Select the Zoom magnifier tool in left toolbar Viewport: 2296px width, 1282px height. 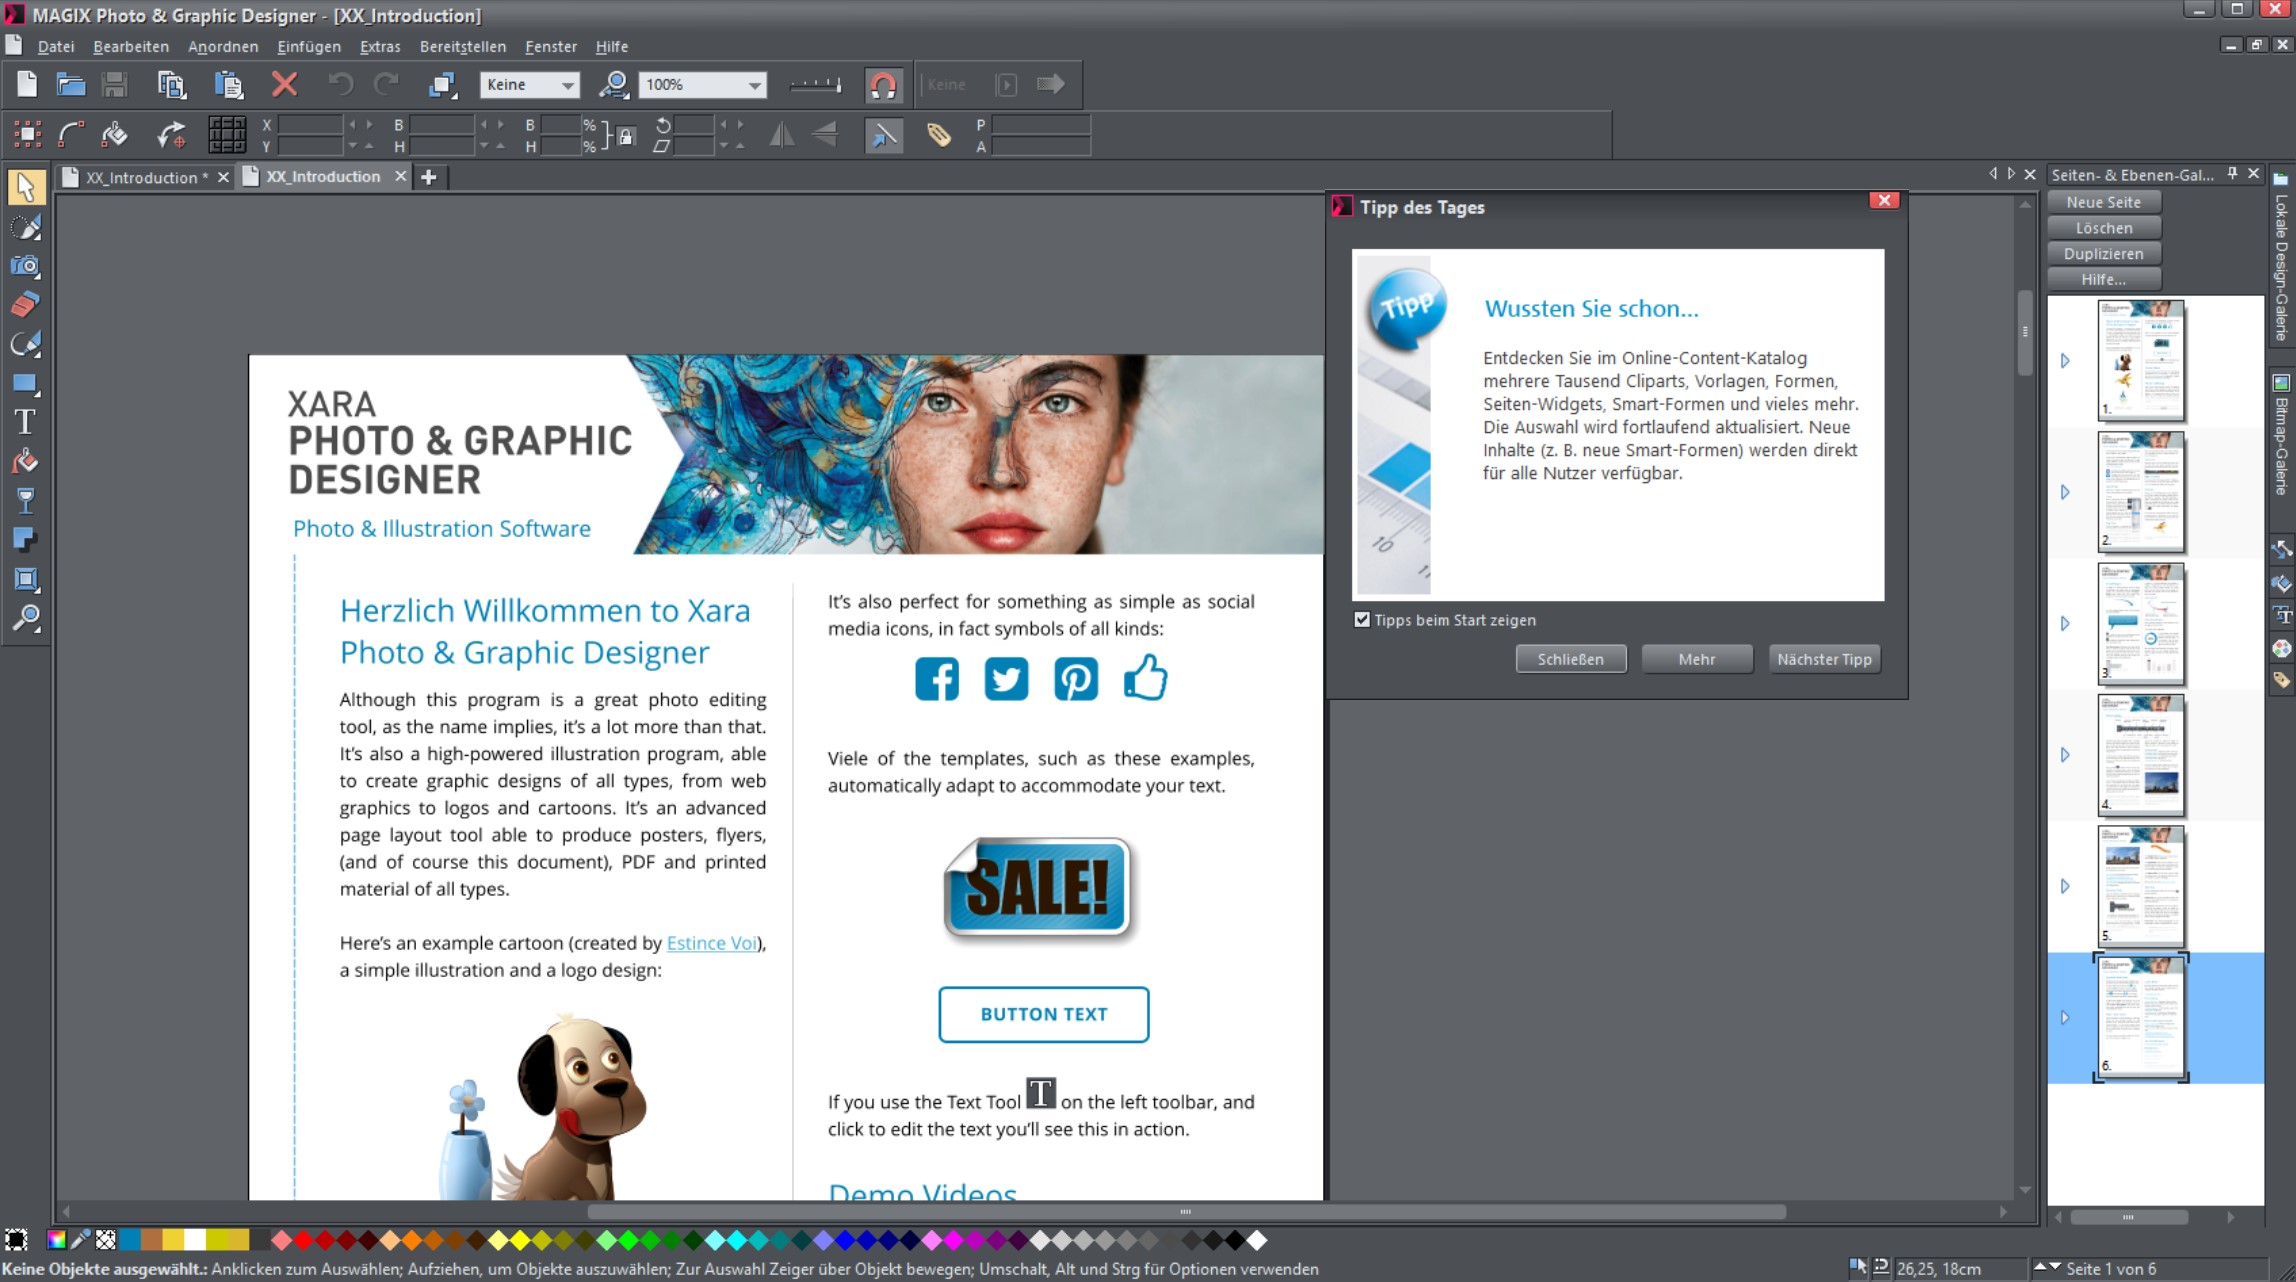pyautogui.click(x=26, y=618)
